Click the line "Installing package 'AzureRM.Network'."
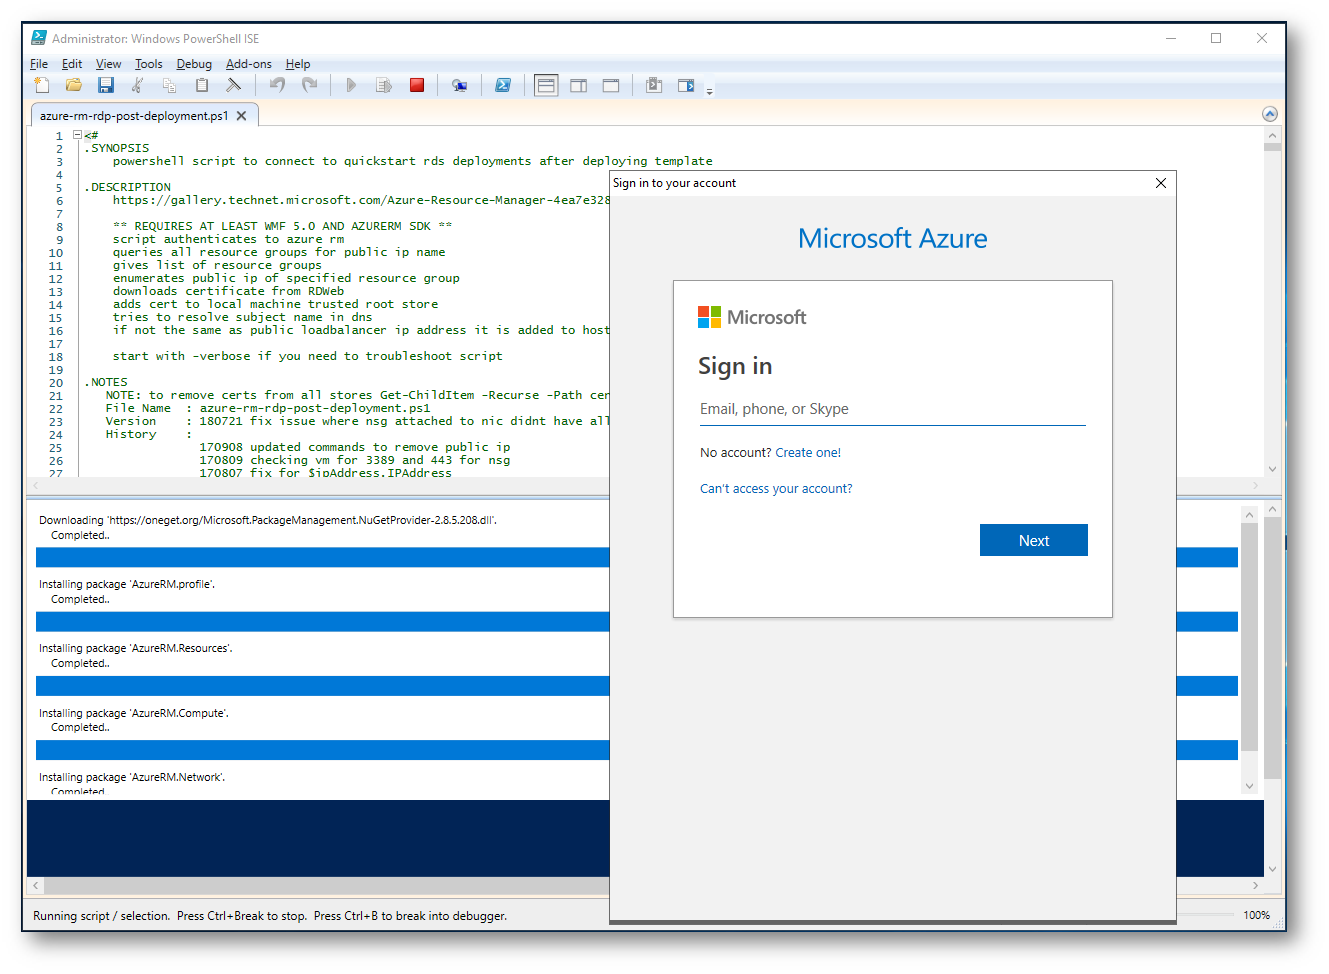Image resolution: width=1329 pixels, height=974 pixels. coord(132,777)
